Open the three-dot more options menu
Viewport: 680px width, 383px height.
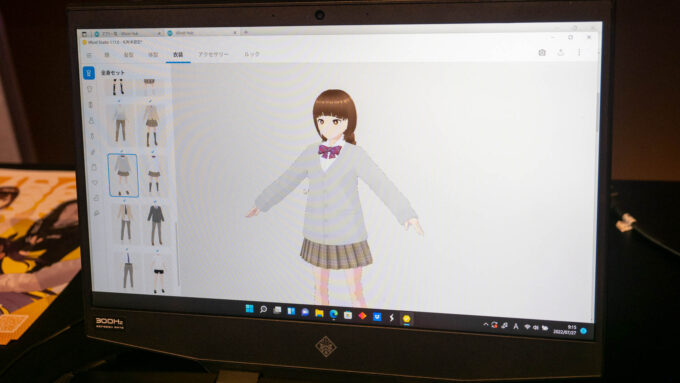click(x=579, y=52)
